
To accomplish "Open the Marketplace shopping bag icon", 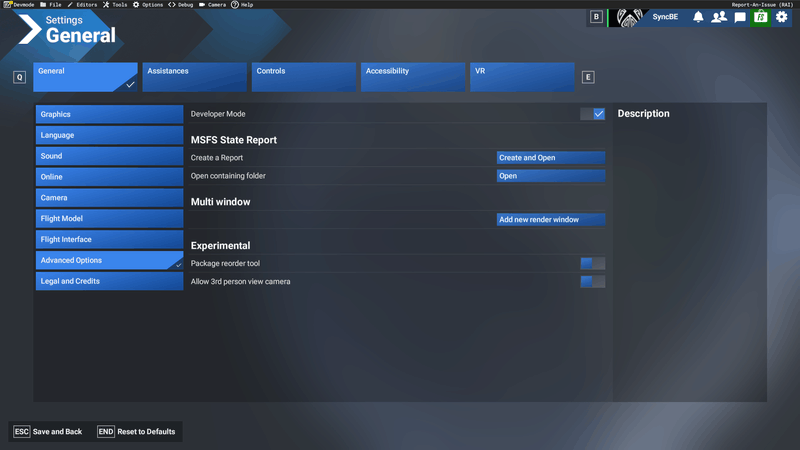I will [x=761, y=17].
